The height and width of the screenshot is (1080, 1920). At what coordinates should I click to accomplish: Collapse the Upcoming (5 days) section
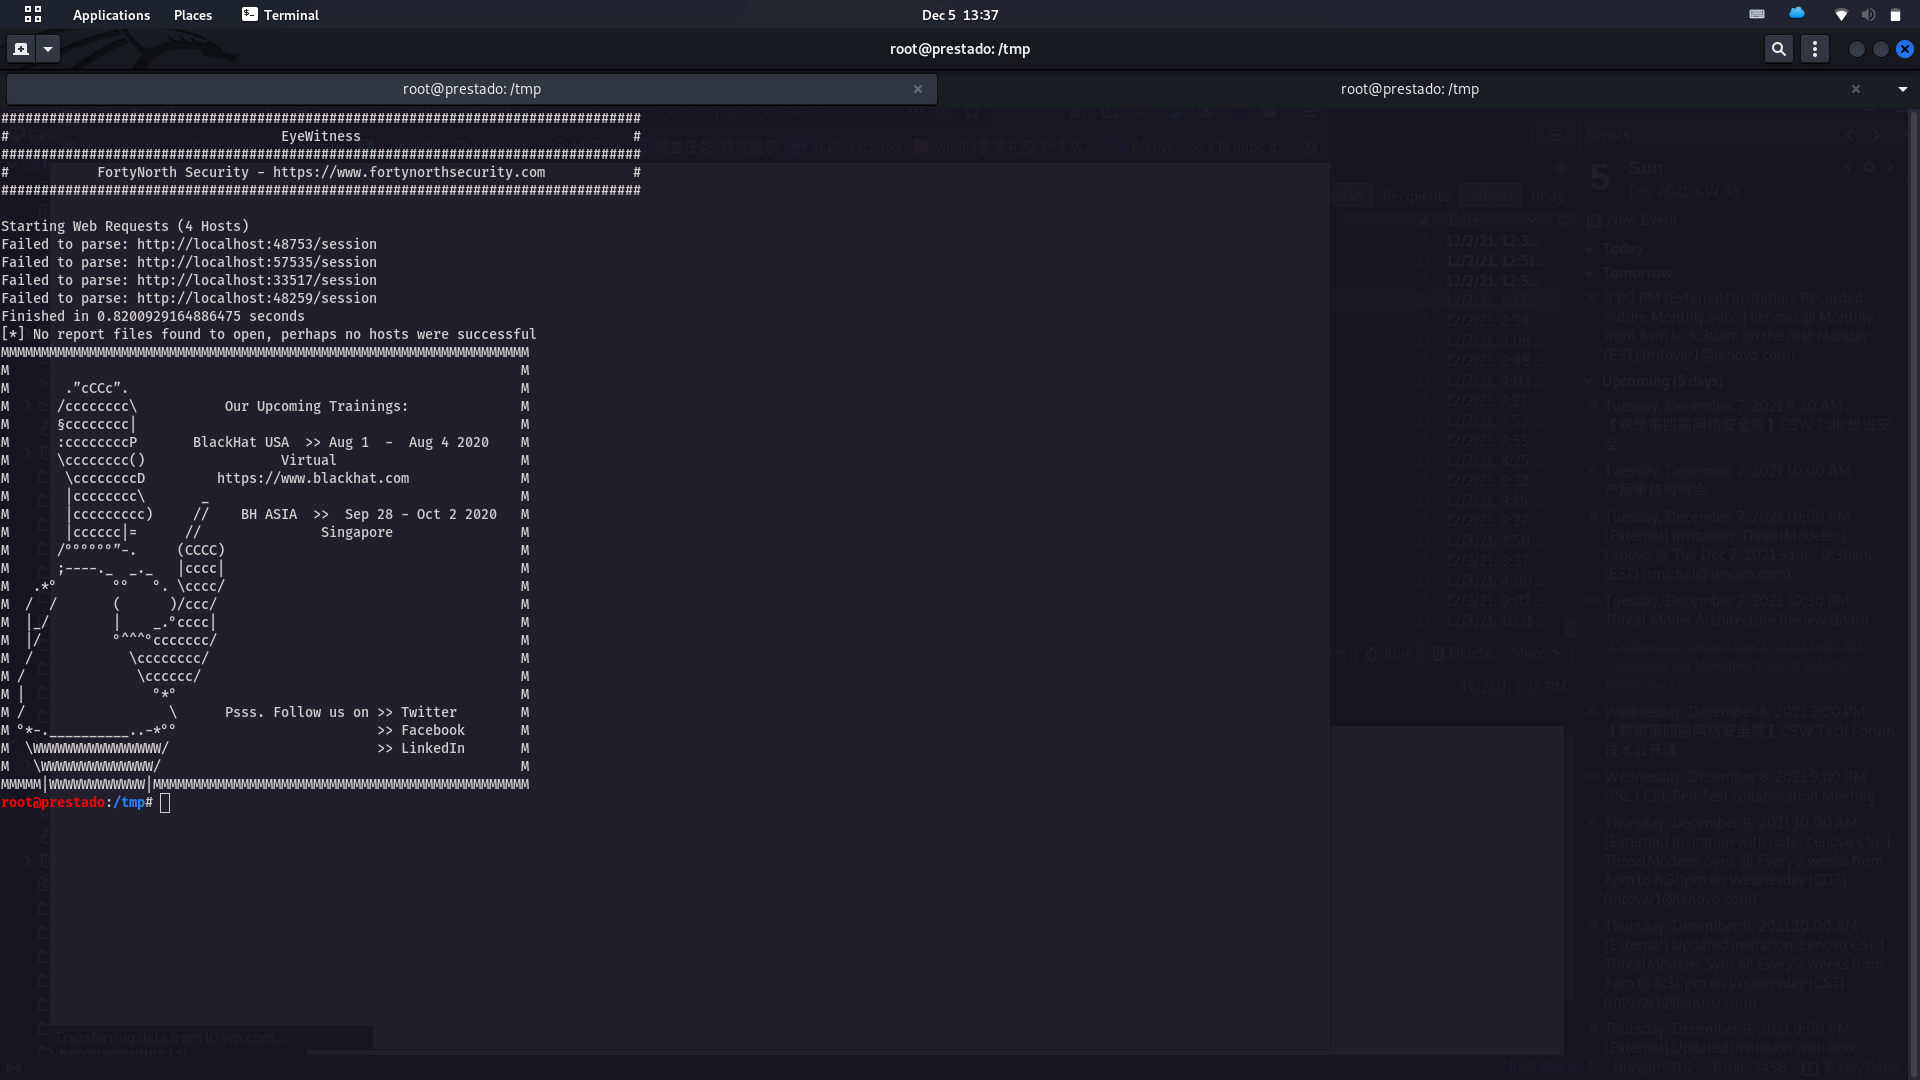[x=1590, y=381]
